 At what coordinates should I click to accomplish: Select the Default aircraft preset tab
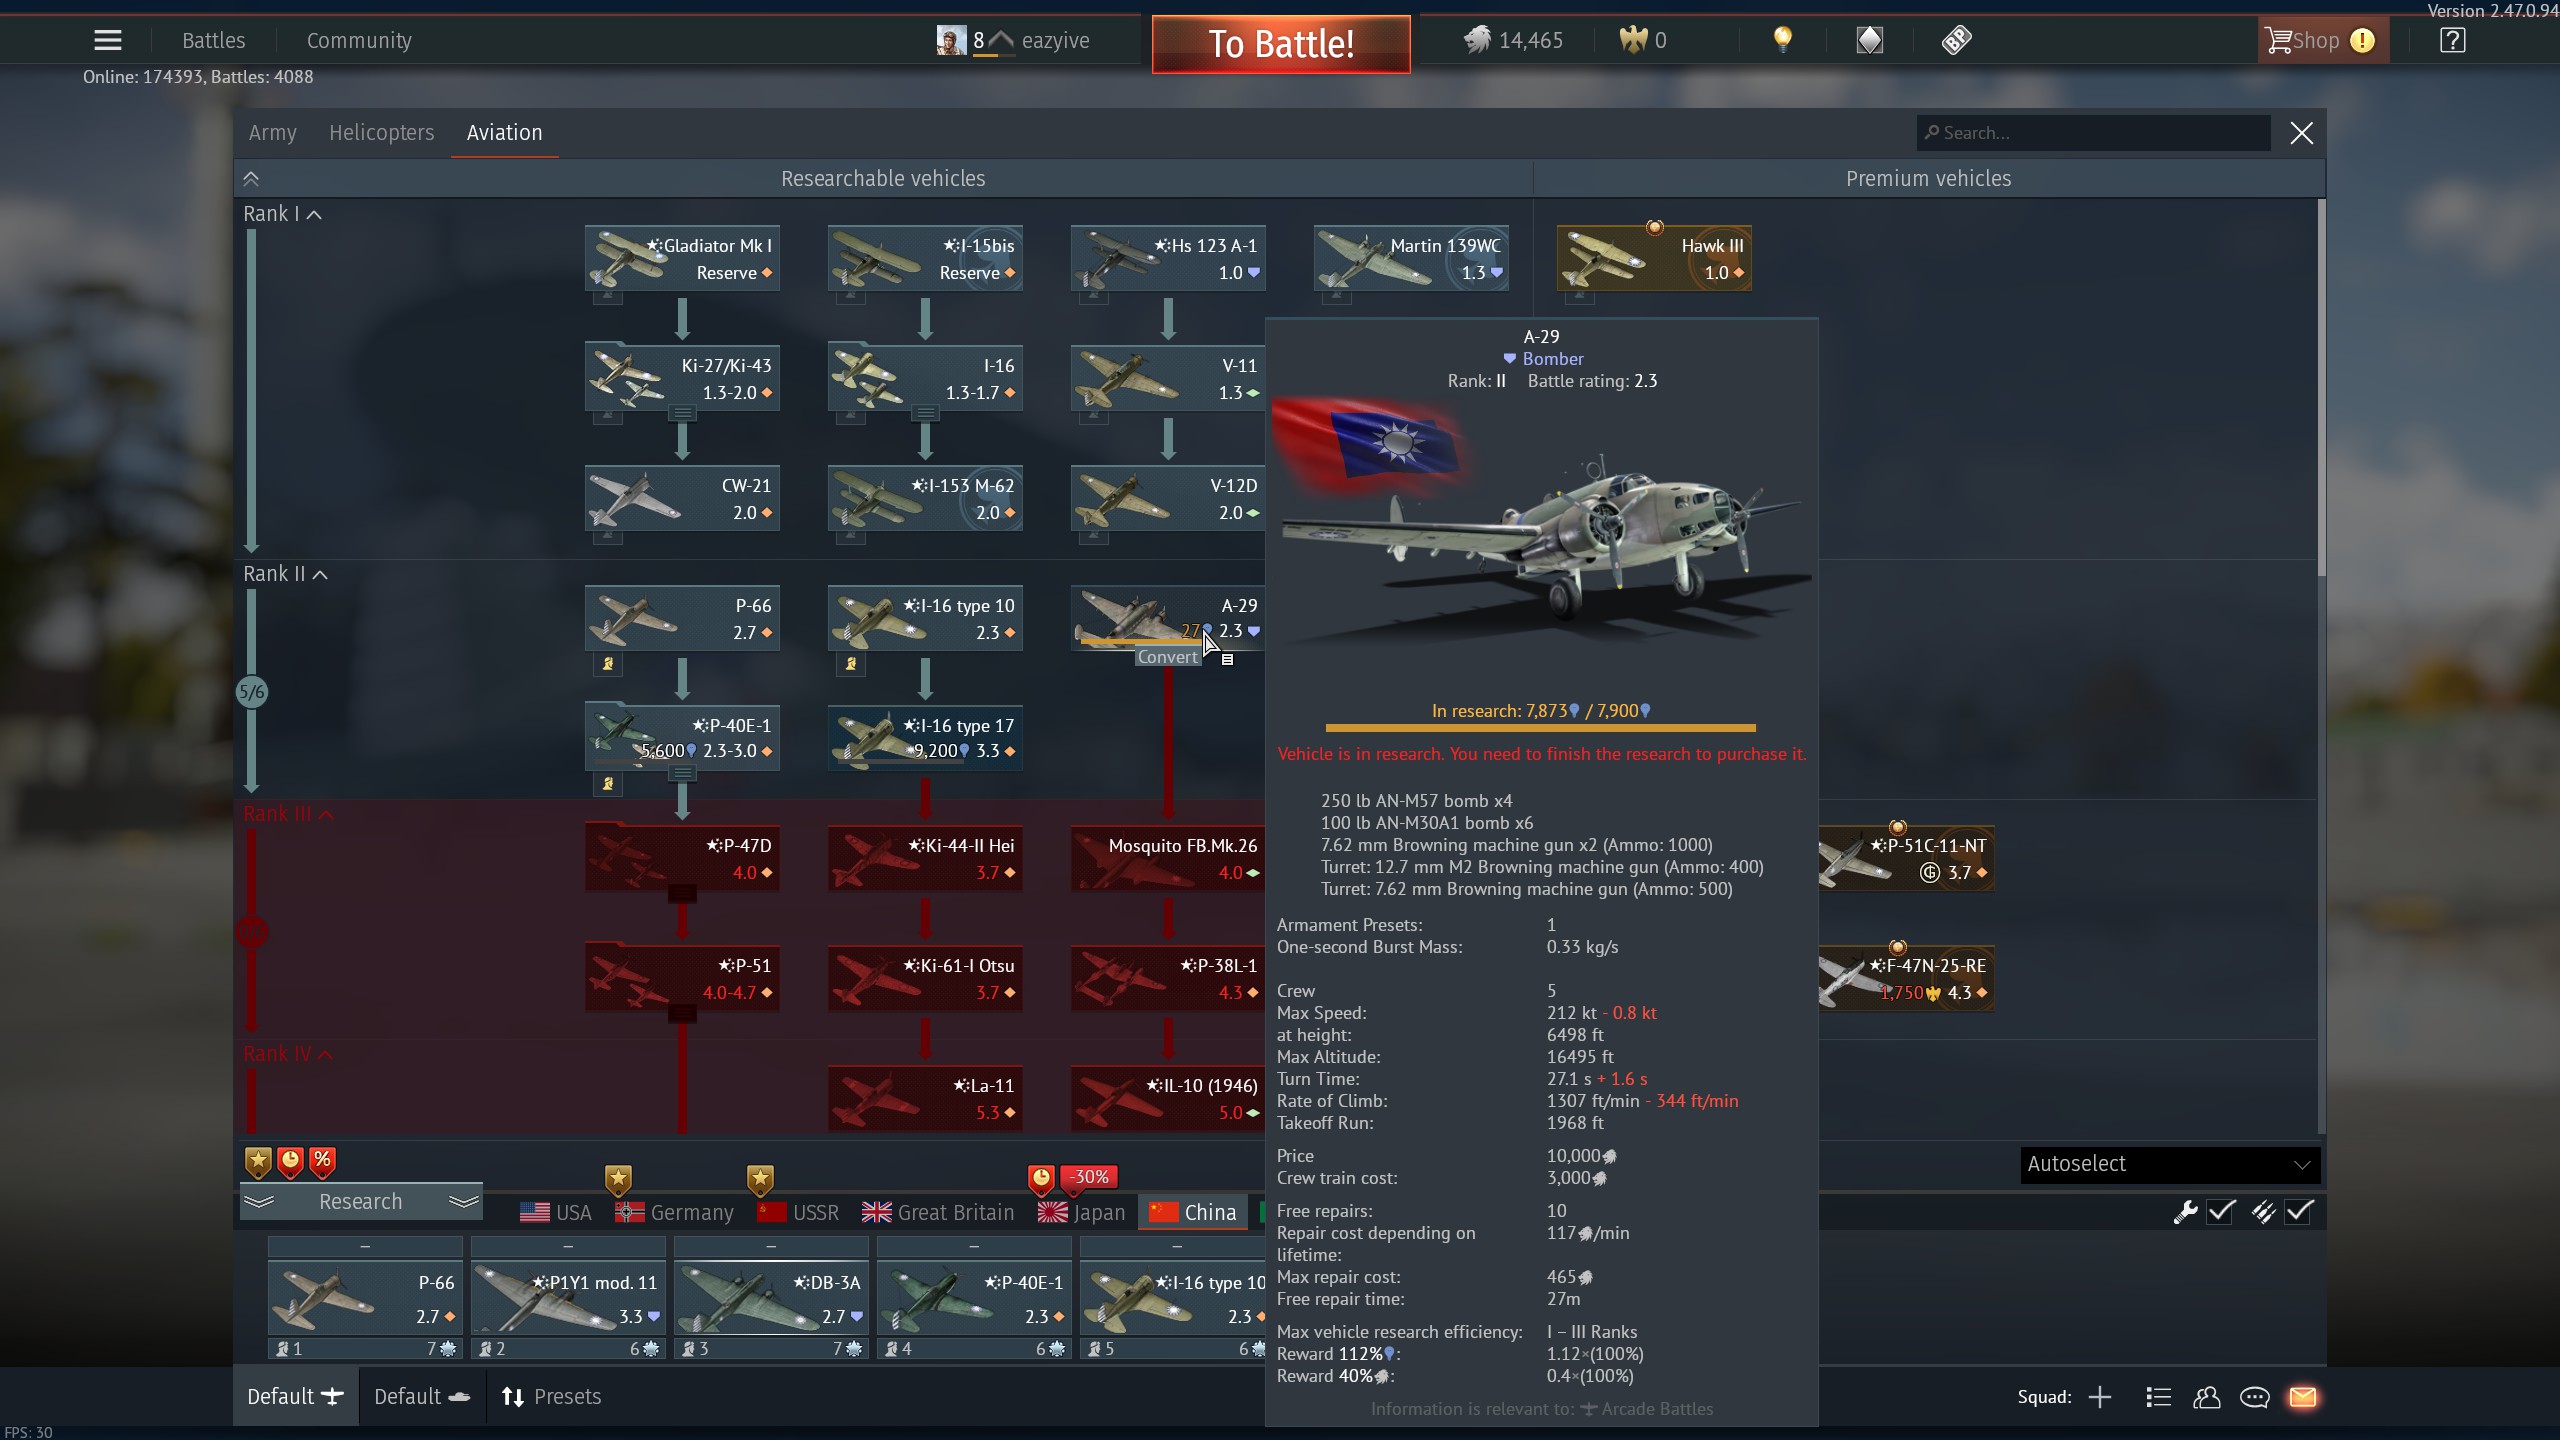tap(295, 1397)
